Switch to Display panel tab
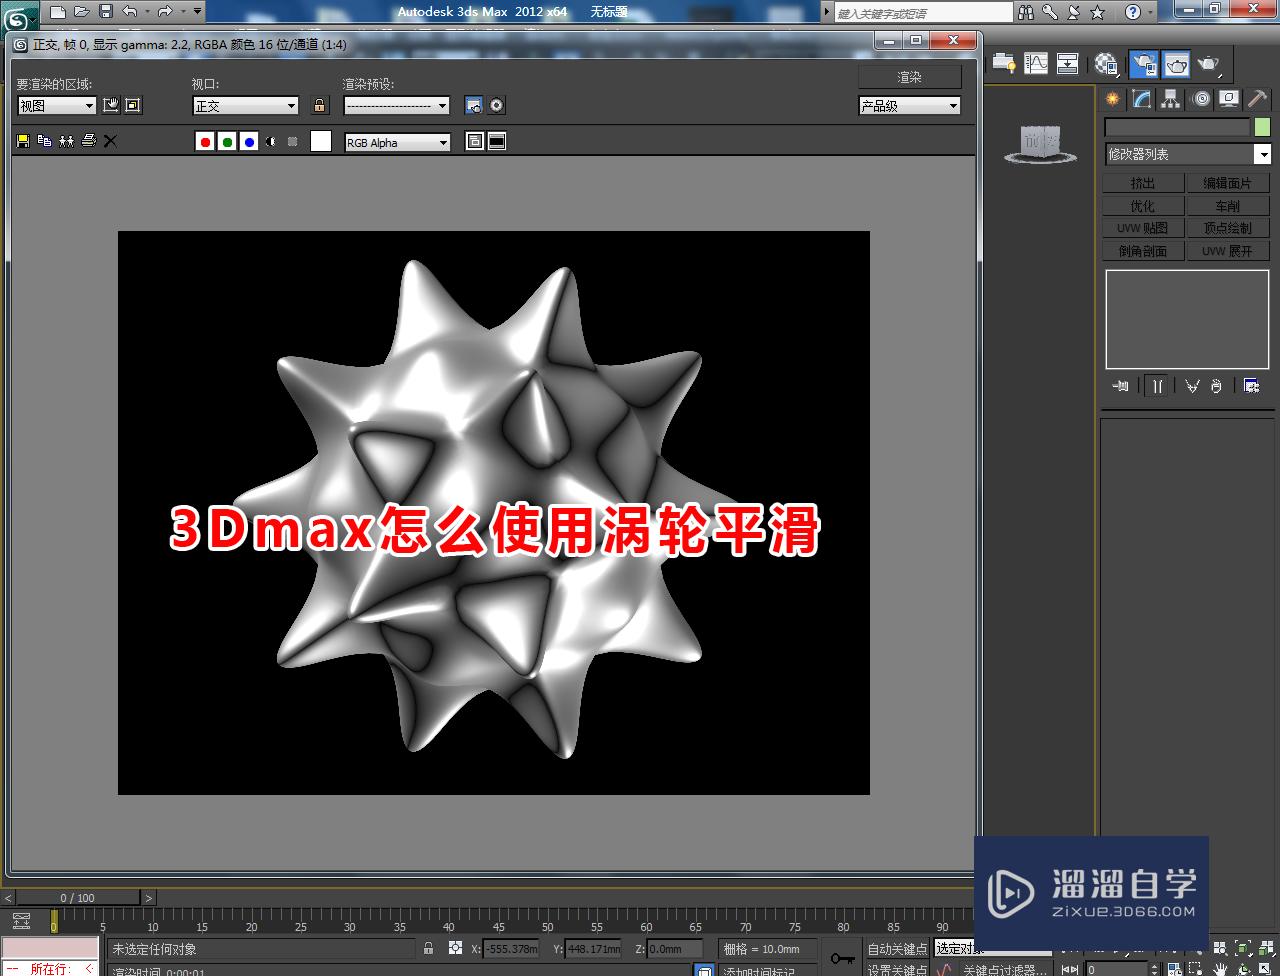 [1229, 98]
